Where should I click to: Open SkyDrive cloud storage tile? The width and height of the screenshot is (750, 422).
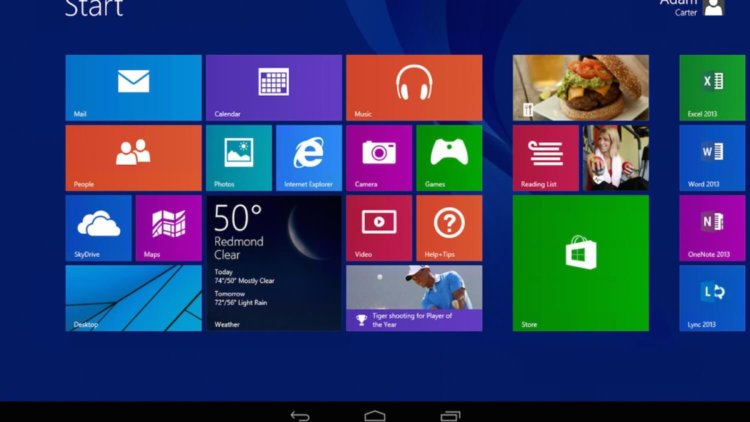point(98,228)
